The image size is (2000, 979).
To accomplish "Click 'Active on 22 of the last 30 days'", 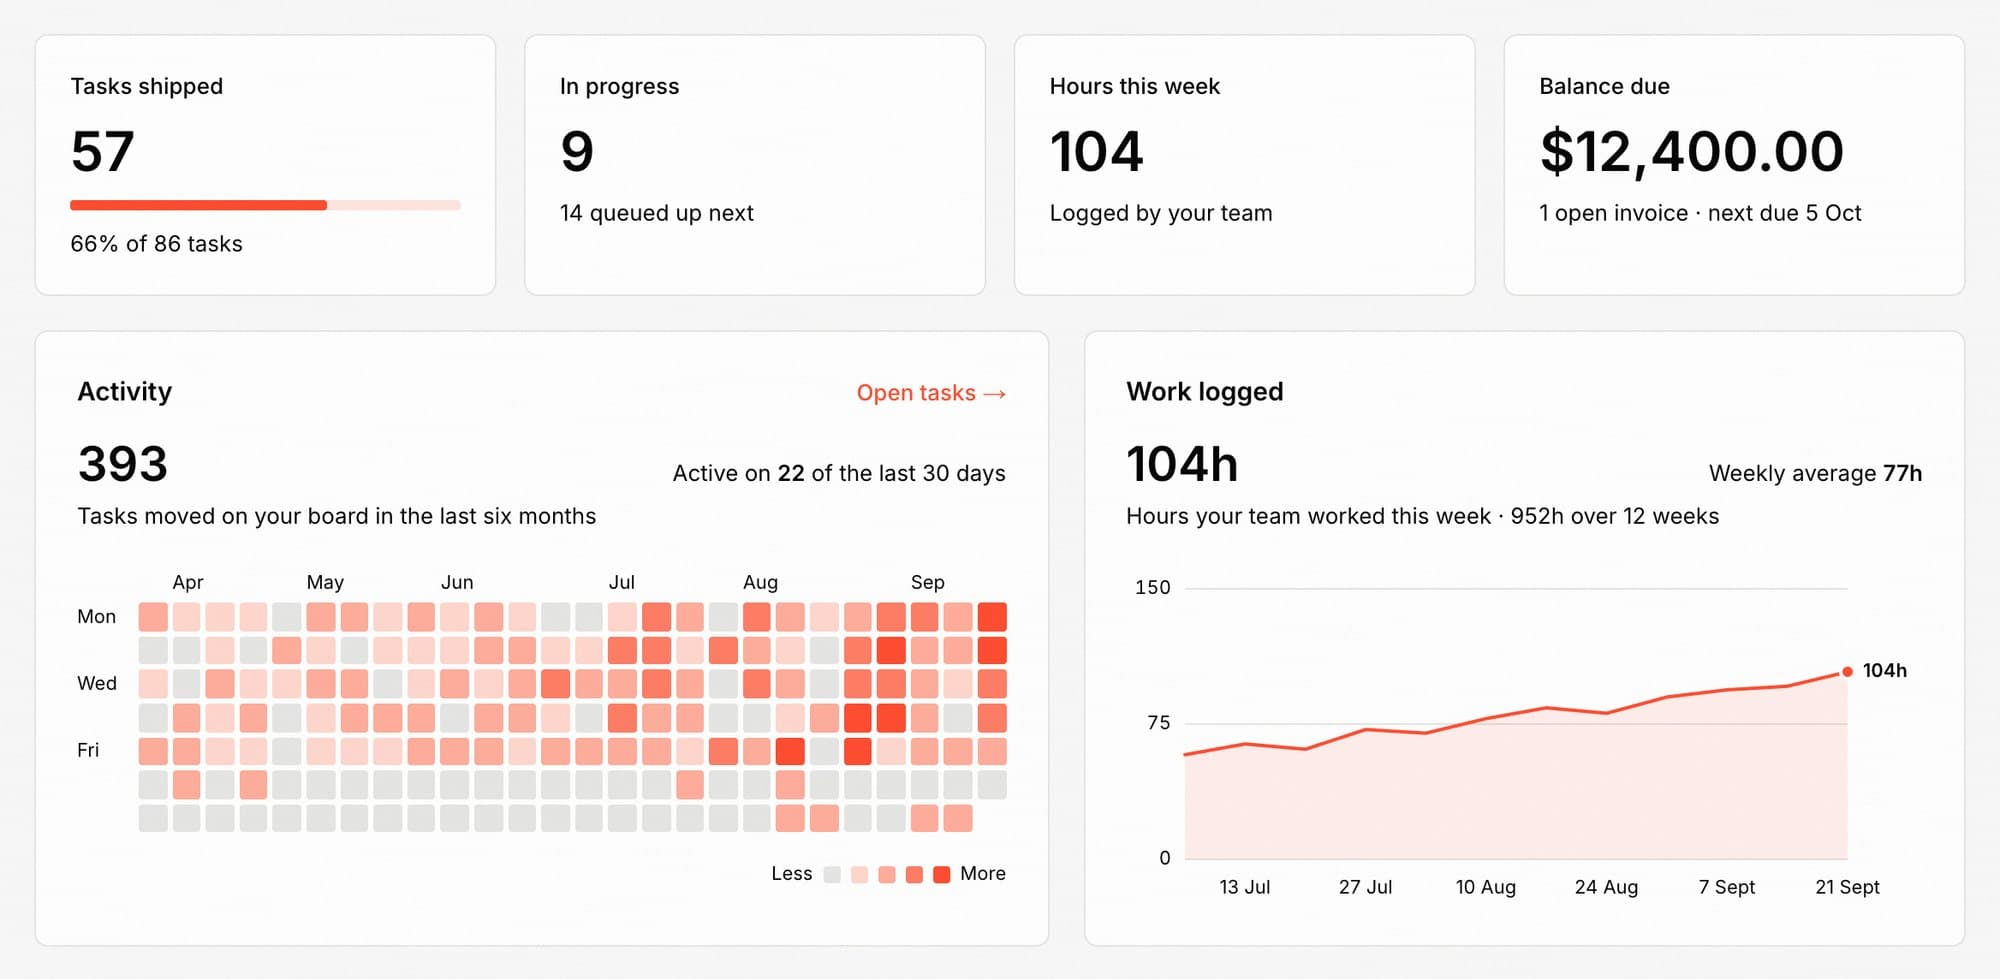I will (839, 473).
